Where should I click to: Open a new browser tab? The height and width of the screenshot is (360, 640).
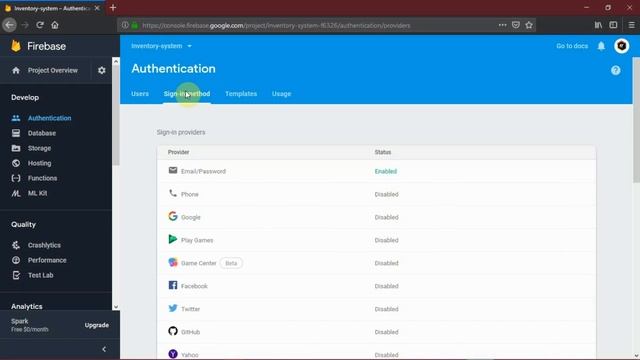tap(113, 8)
